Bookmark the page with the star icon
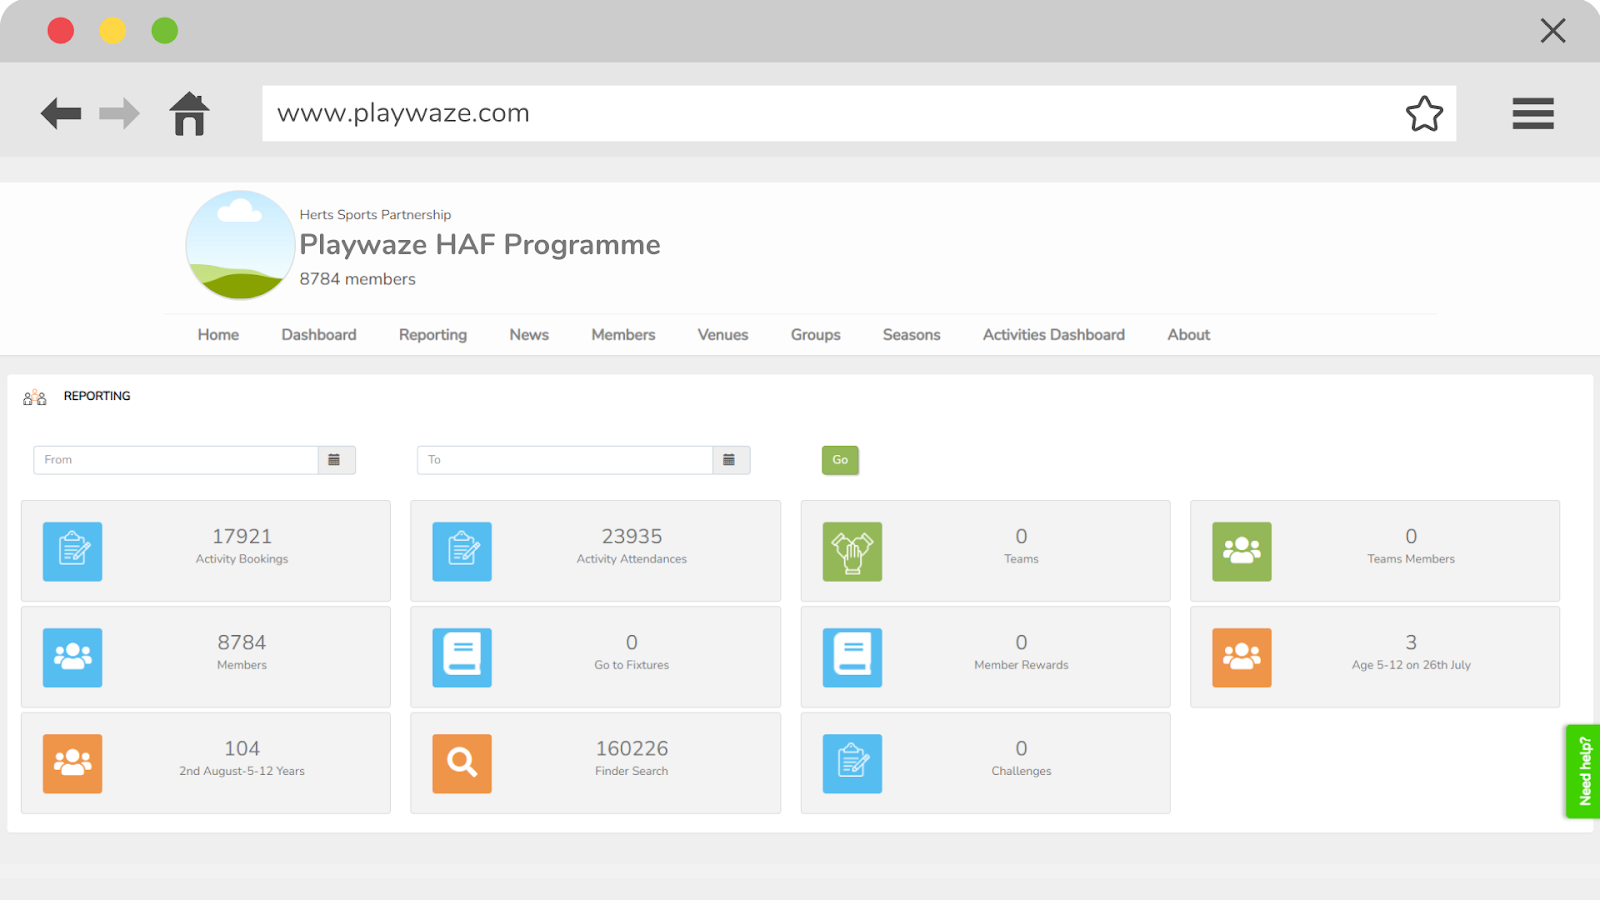1600x900 pixels. 1424,113
